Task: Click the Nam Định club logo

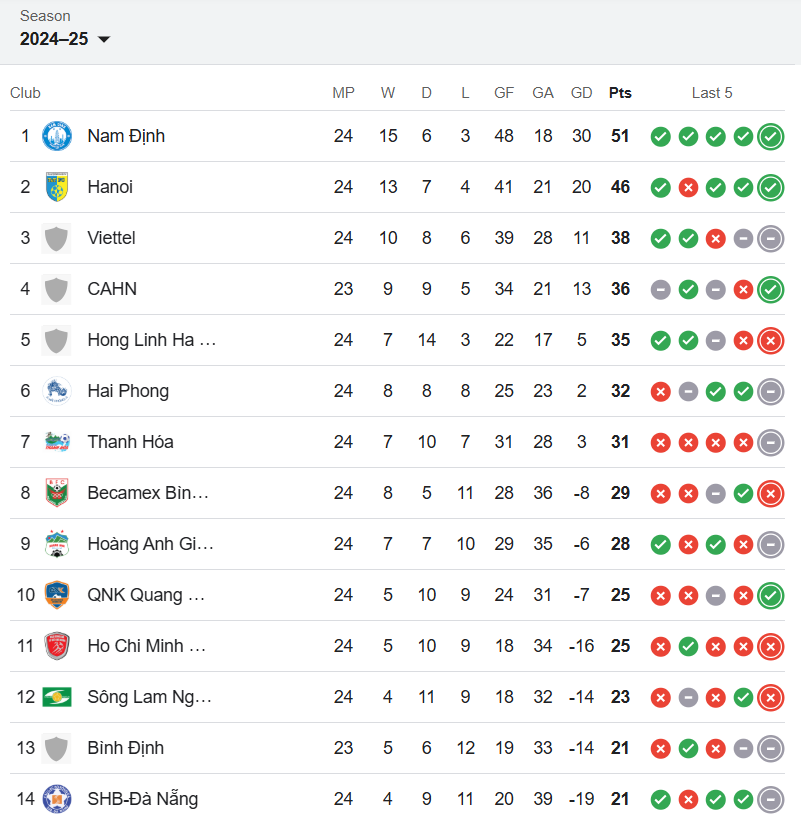Action: [57, 136]
